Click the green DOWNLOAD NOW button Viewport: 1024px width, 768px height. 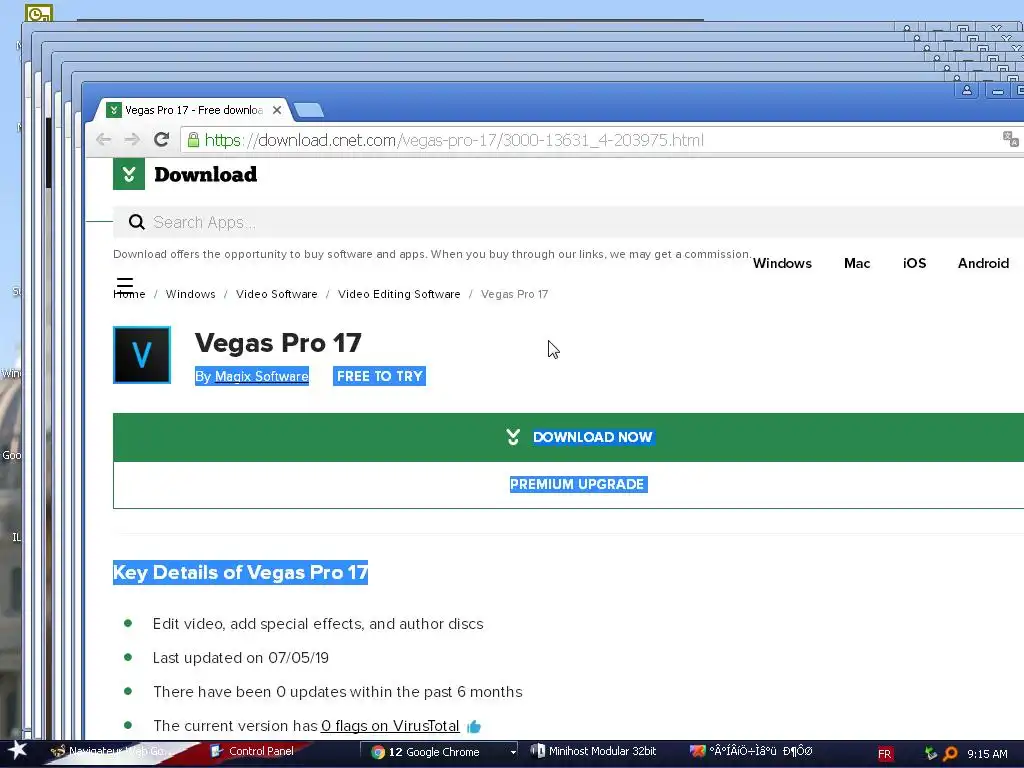[x=568, y=437]
